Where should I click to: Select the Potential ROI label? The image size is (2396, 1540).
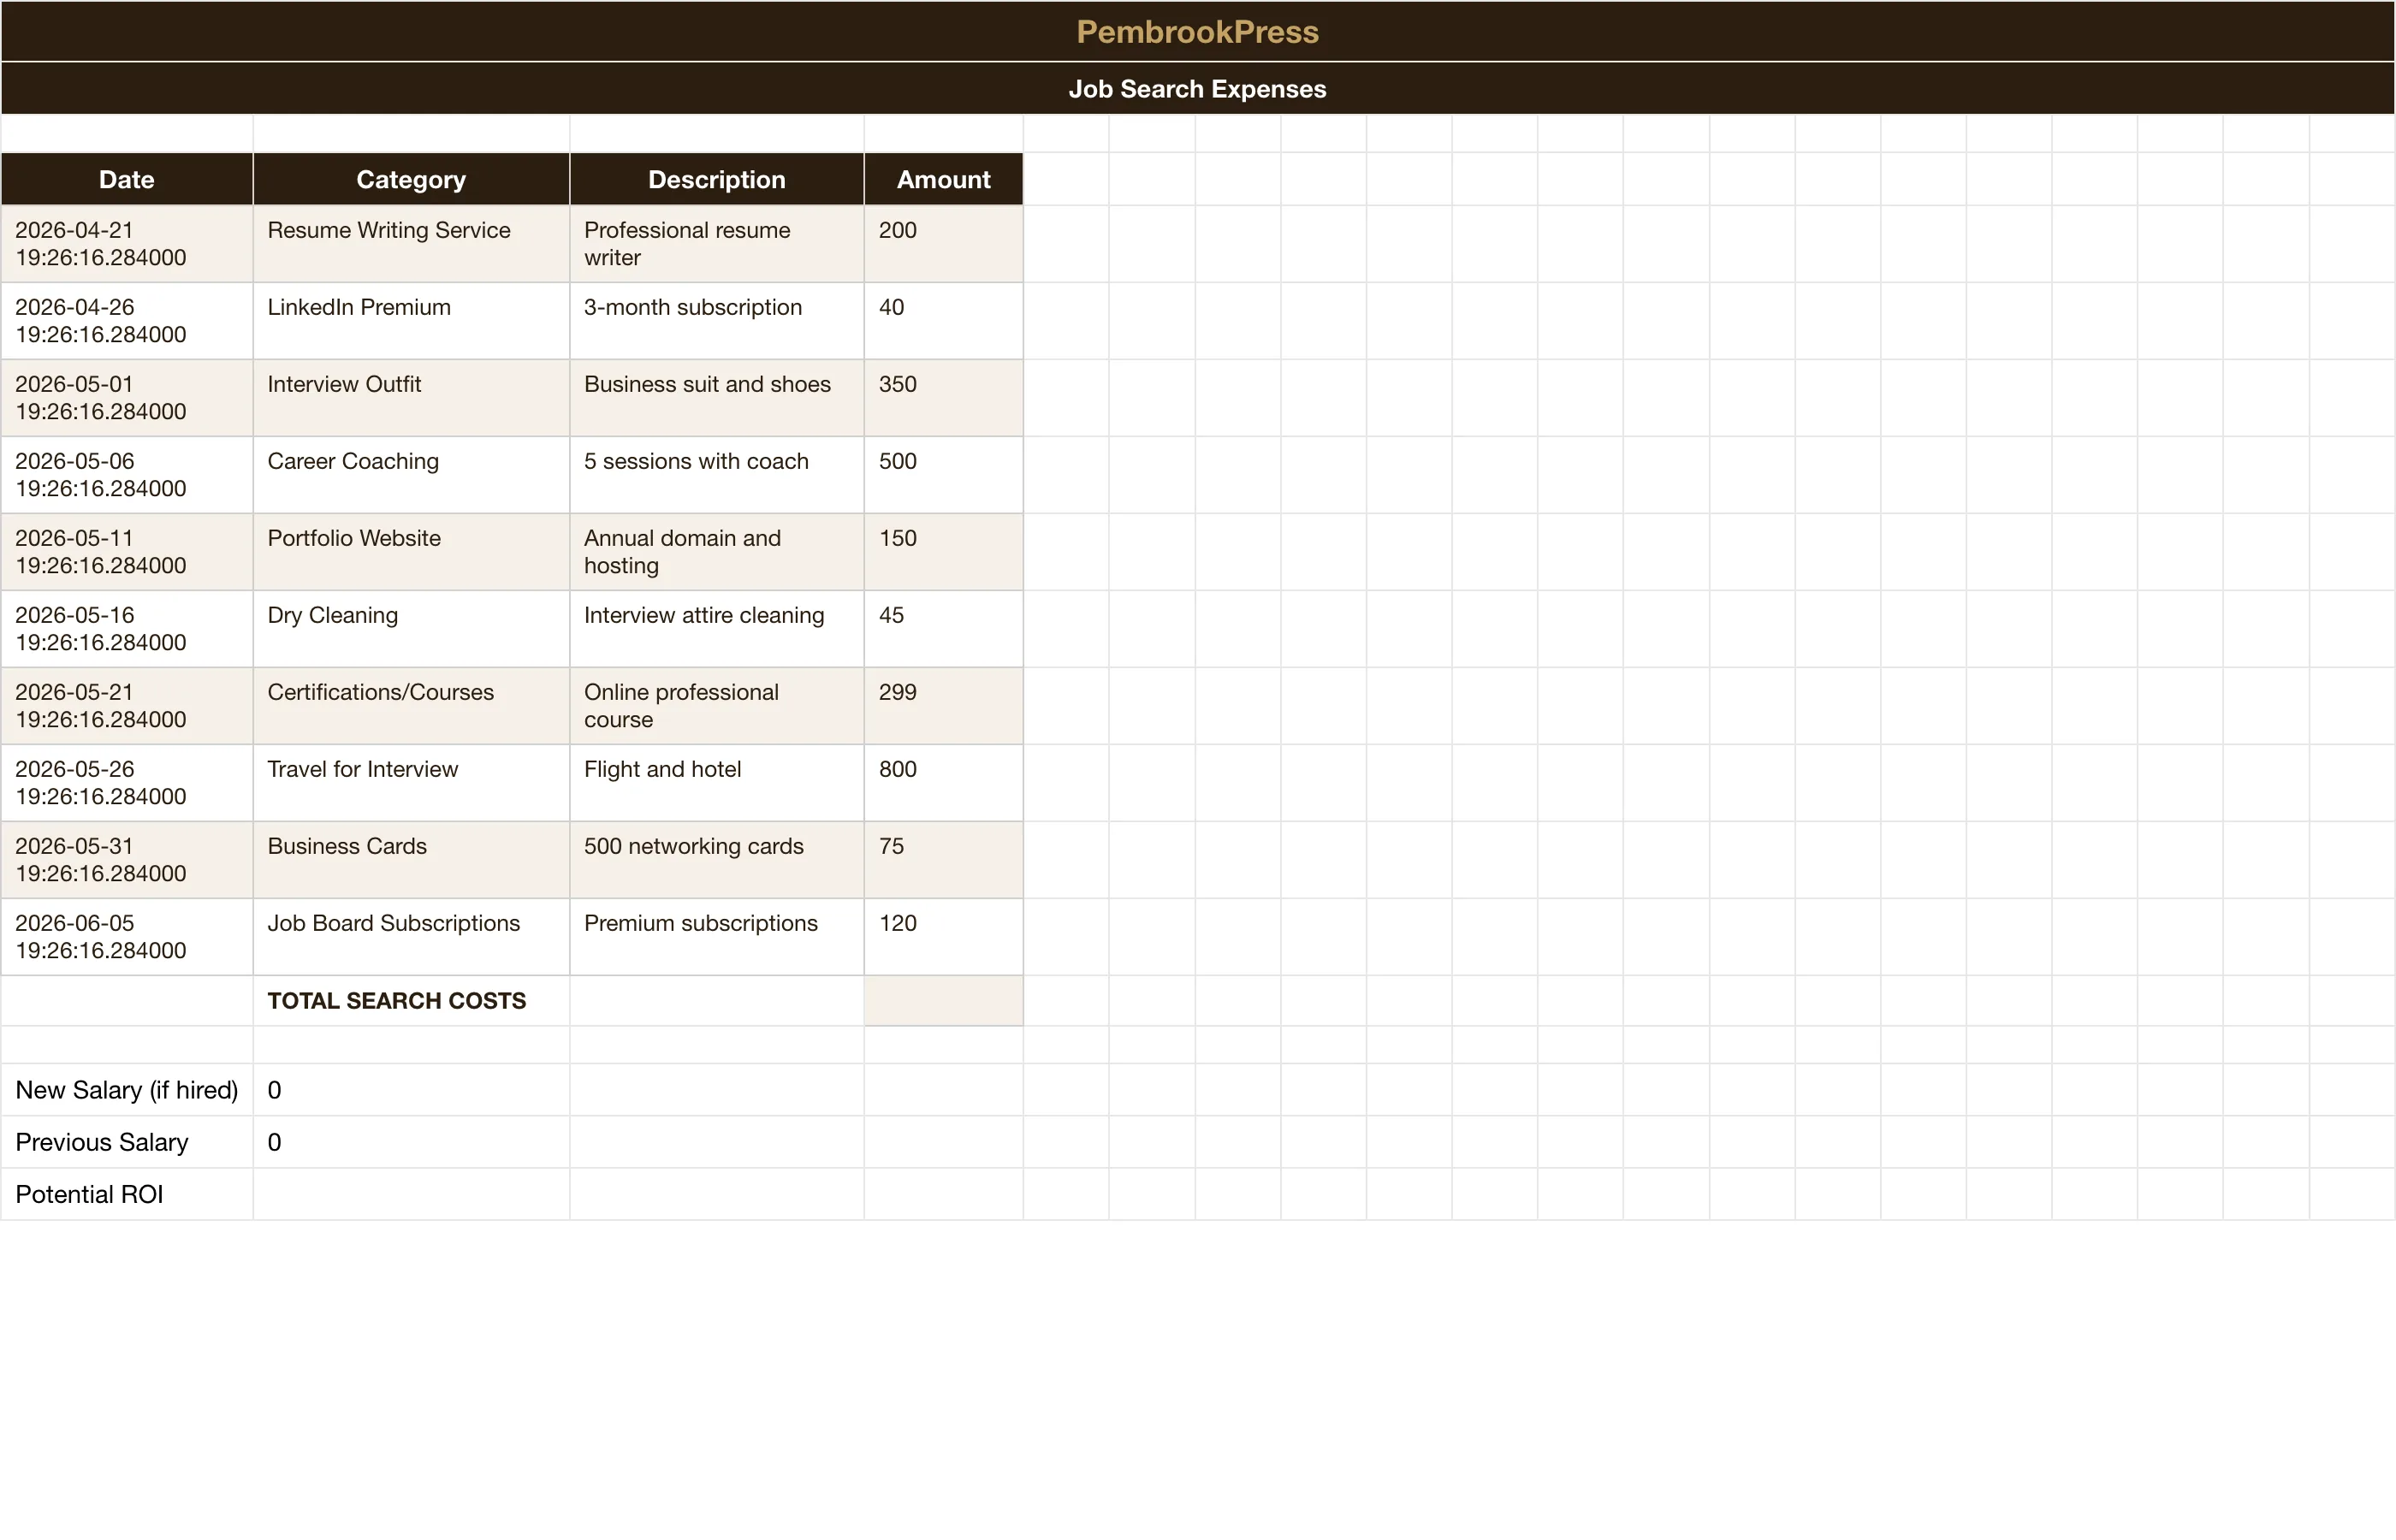[x=127, y=1194]
